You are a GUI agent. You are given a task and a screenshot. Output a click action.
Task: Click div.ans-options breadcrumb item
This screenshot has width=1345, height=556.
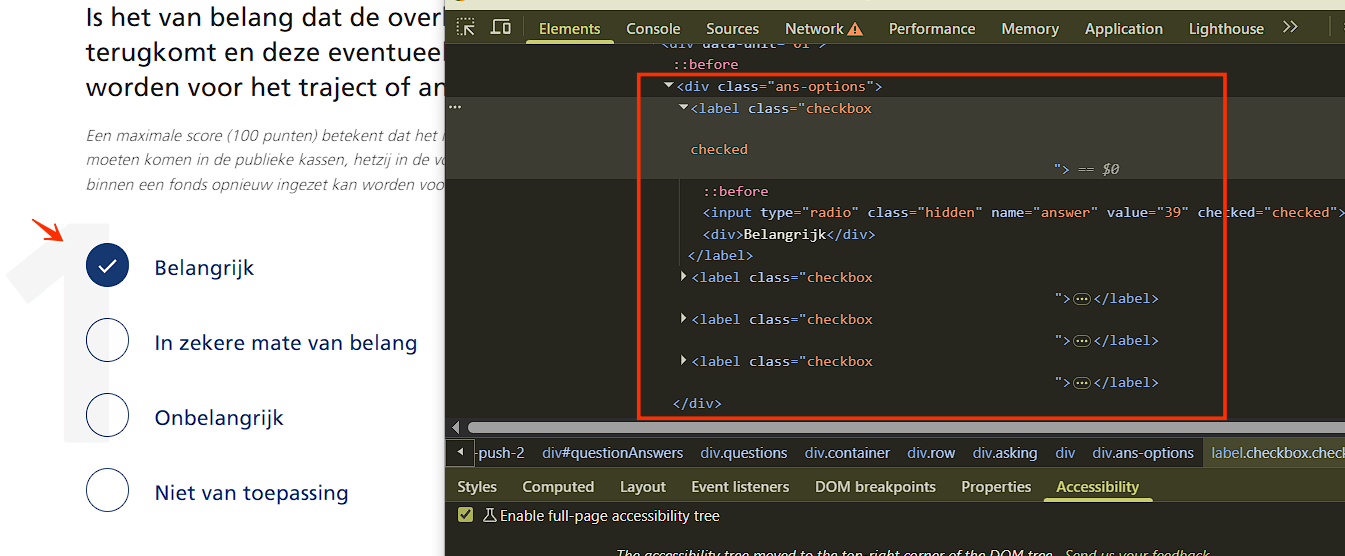click(x=1143, y=453)
